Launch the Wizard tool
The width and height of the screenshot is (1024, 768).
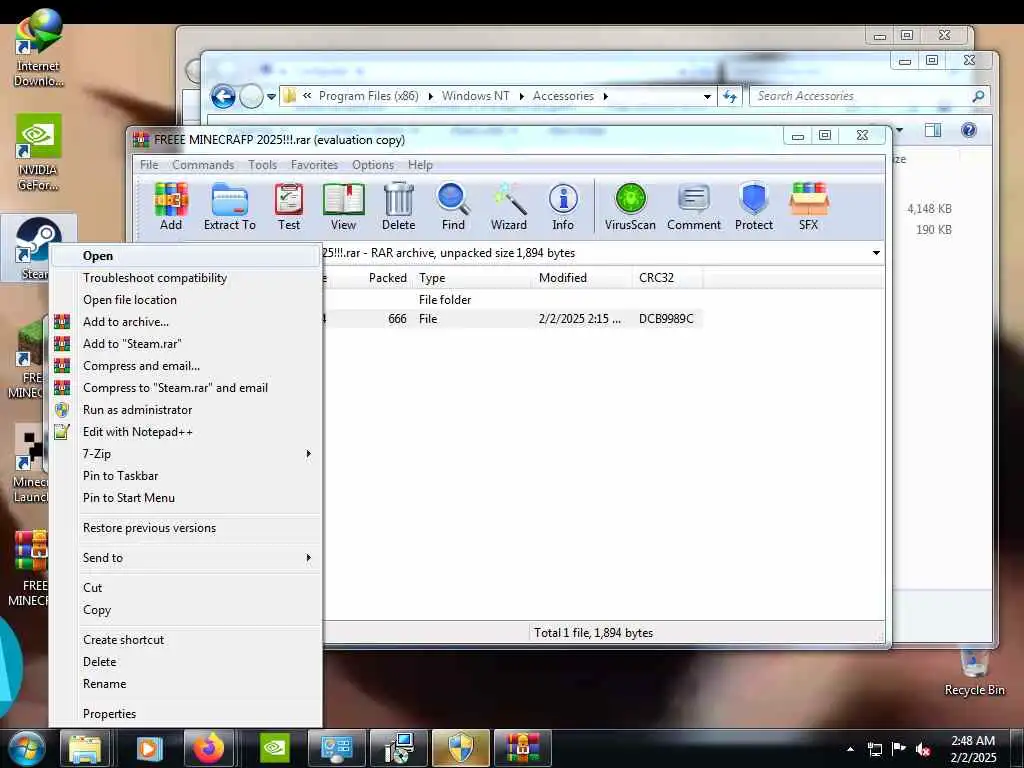509,206
